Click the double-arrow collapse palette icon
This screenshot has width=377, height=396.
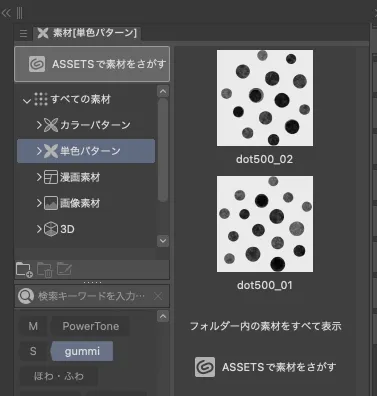pyautogui.click(x=6, y=13)
